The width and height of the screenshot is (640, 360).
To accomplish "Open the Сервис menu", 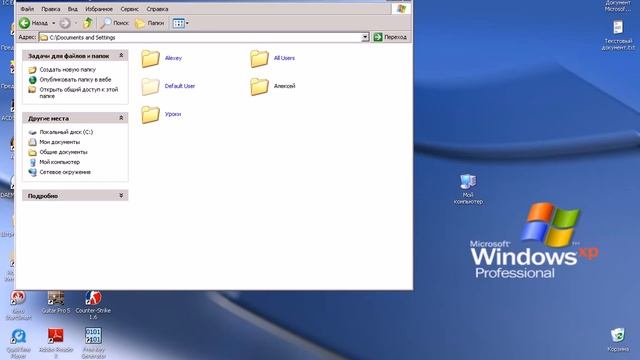I will pyautogui.click(x=129, y=9).
